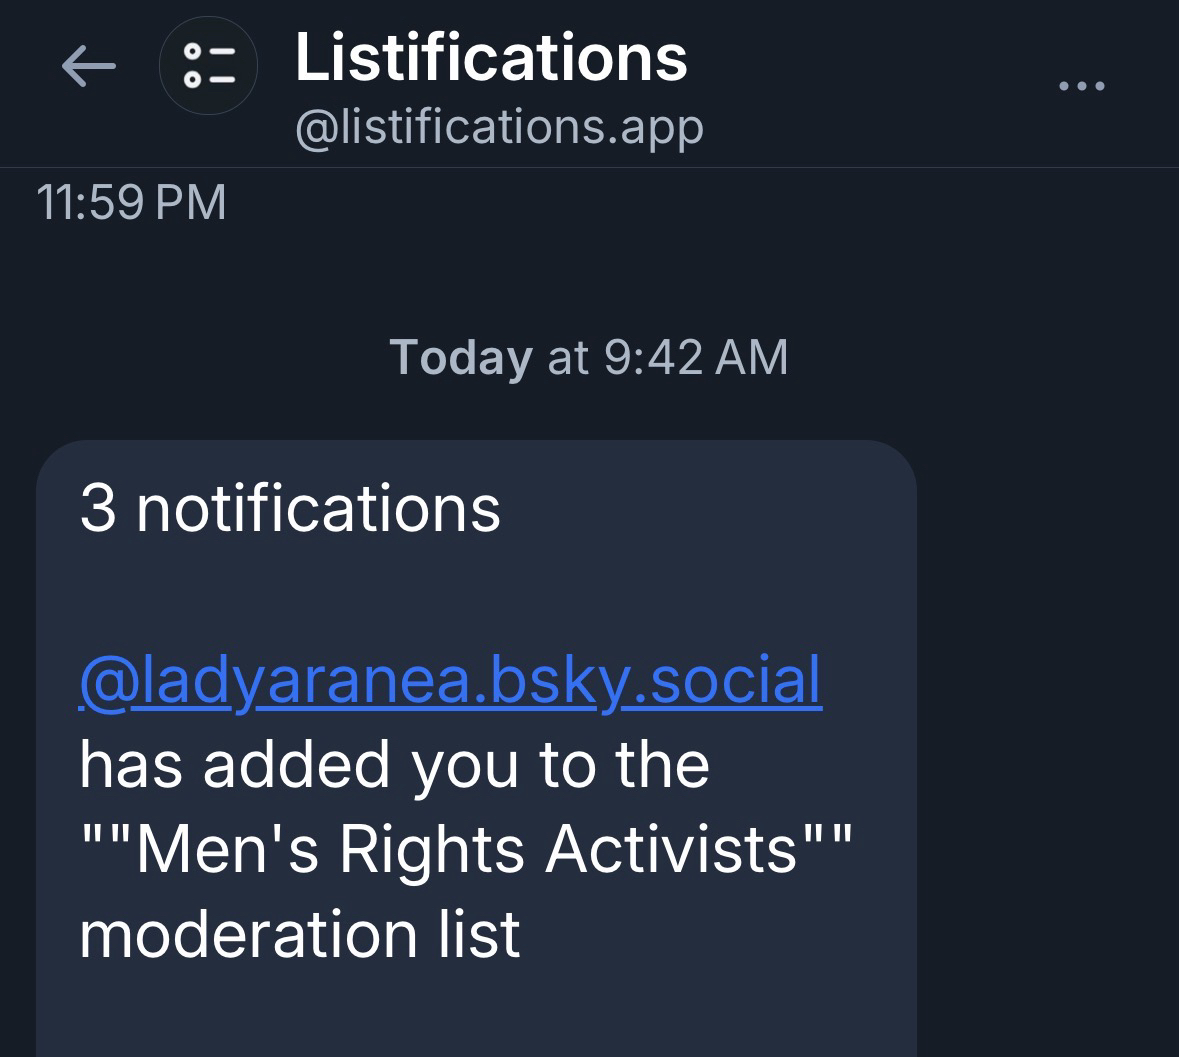Click the word "added" in the message

coord(296,765)
